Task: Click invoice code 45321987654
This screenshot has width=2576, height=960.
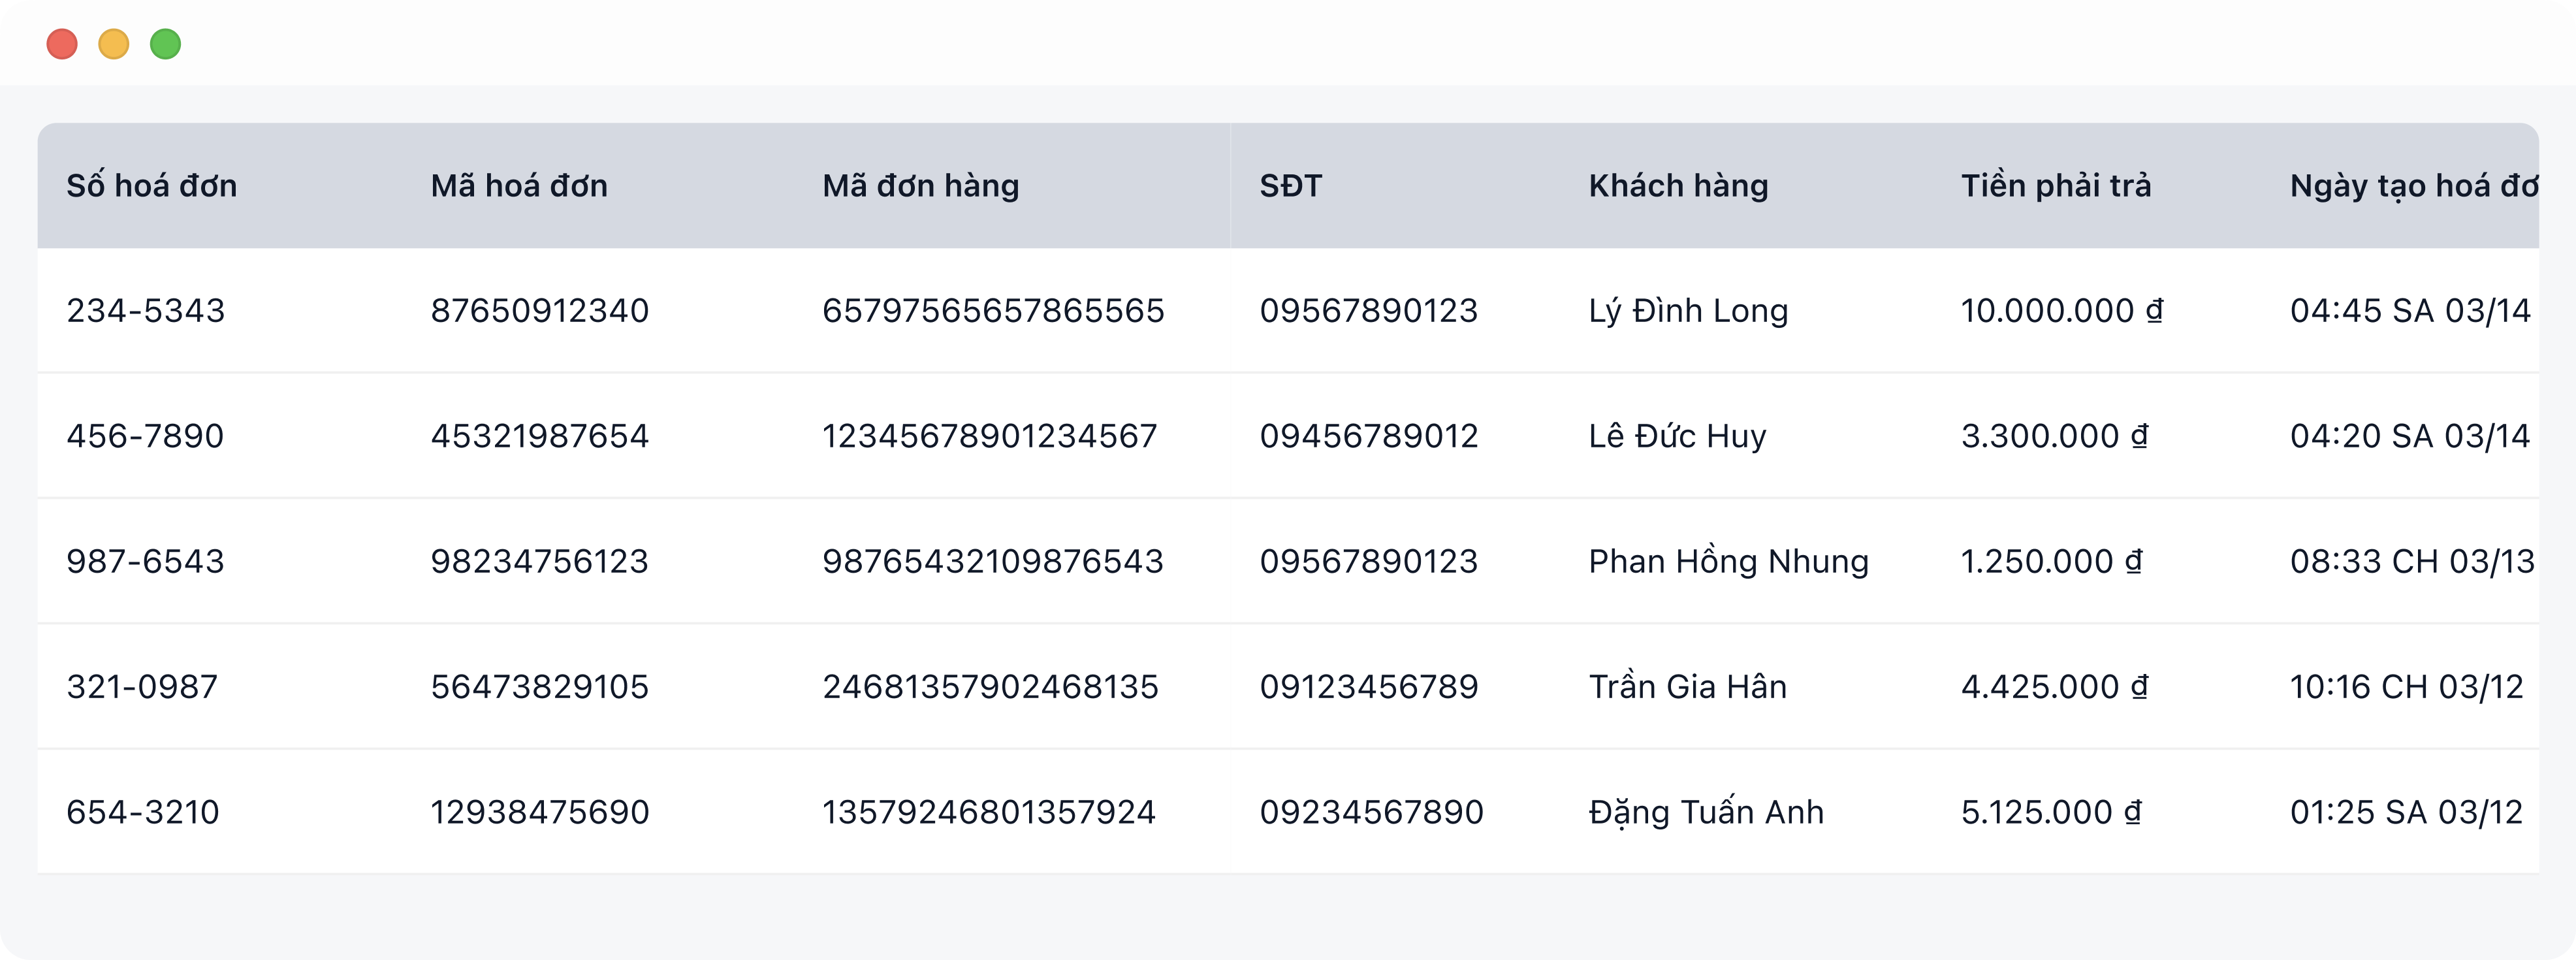Action: (x=540, y=436)
